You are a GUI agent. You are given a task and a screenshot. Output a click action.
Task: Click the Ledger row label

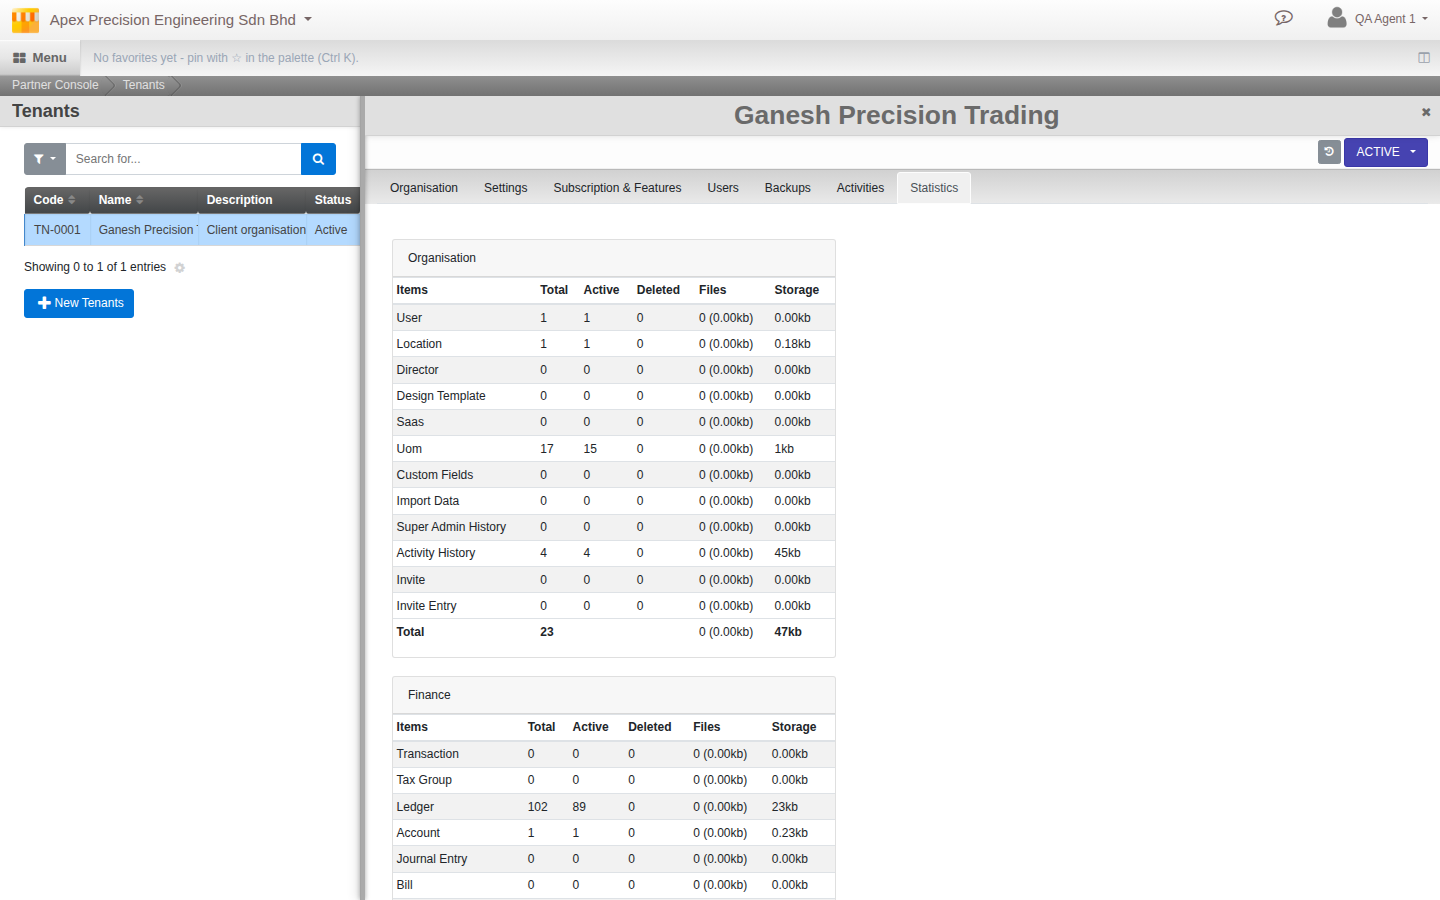[x=415, y=807]
